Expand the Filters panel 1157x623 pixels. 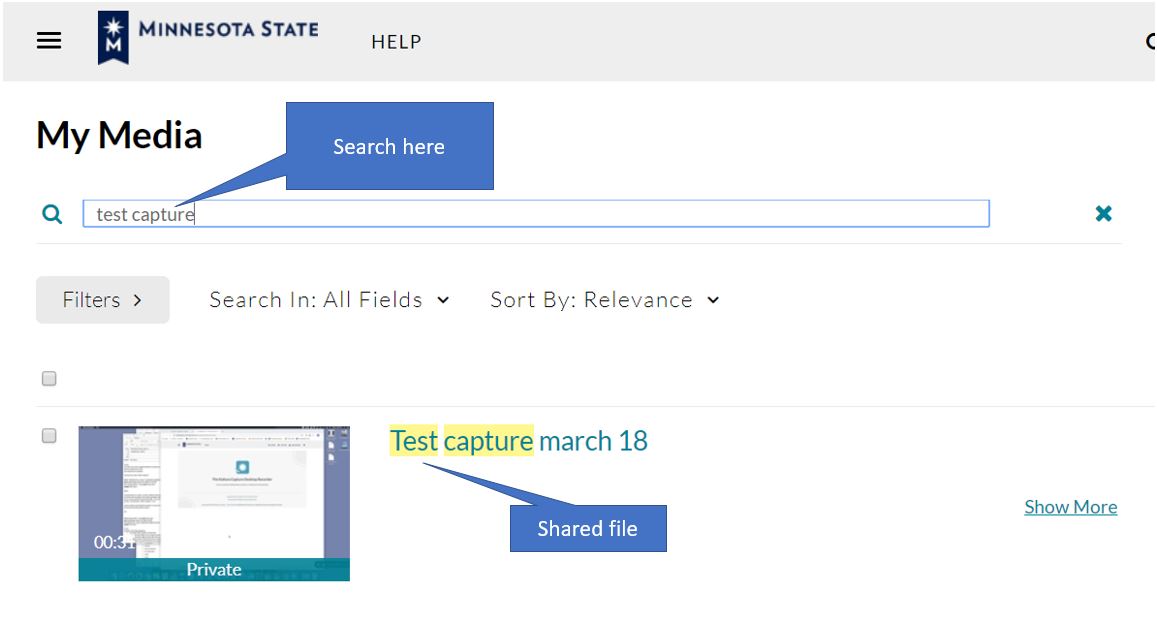pos(102,299)
